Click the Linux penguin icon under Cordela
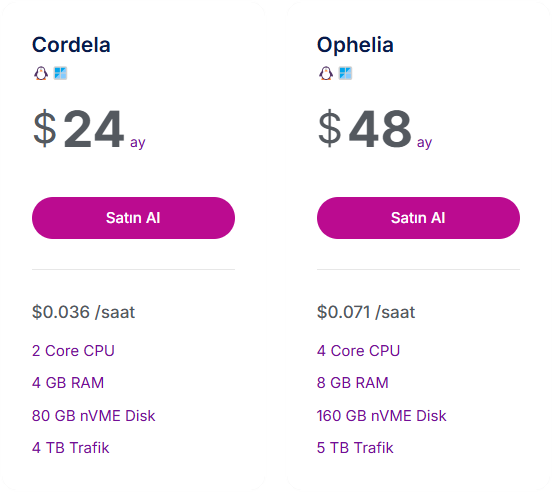The image size is (552, 492). pos(41,74)
